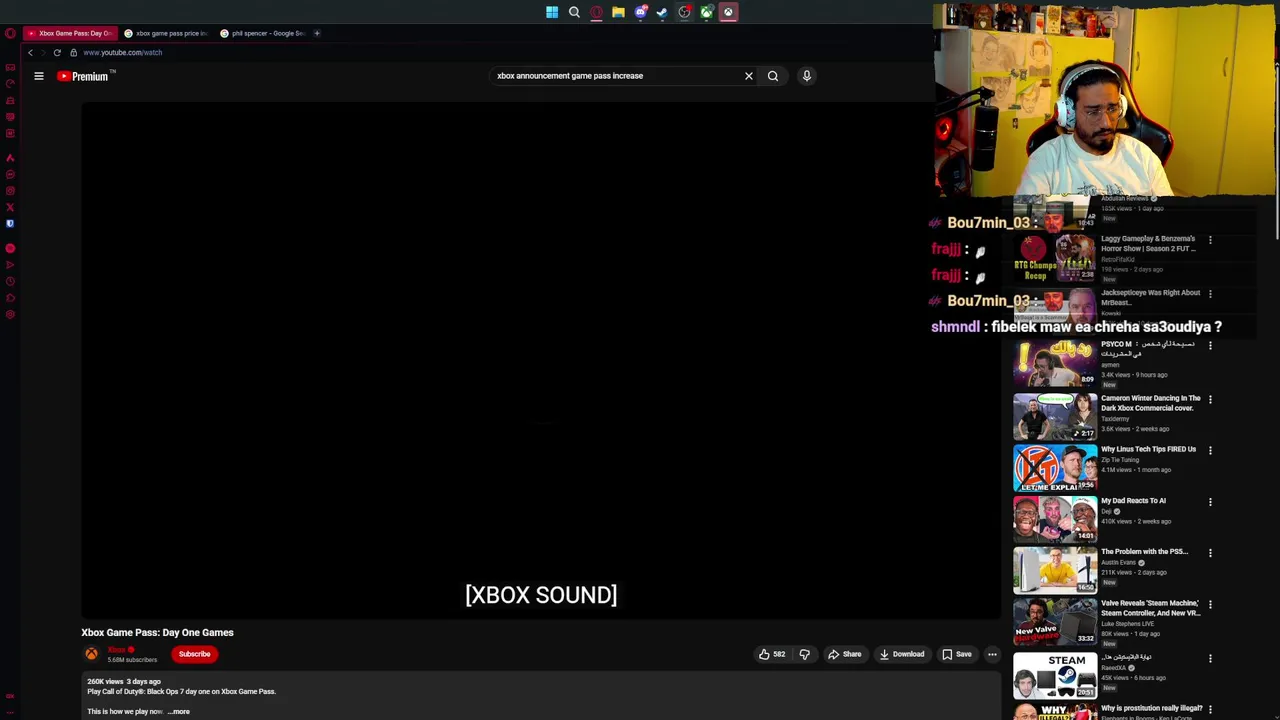
Task: Open options for 'Laggy Gameplay & Benzema's' video
Action: coord(1210,240)
